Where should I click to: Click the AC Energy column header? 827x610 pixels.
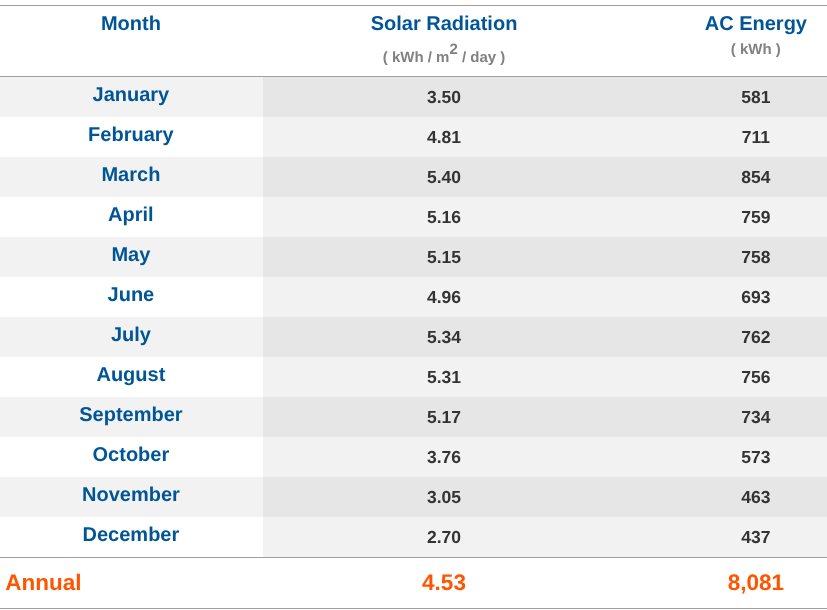755,24
